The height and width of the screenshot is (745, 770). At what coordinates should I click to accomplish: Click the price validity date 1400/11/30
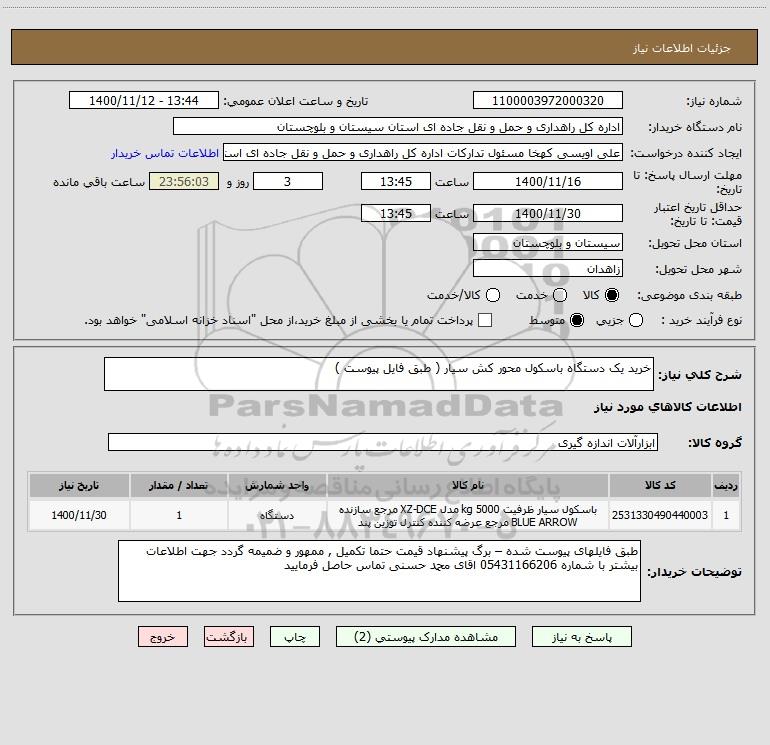(x=548, y=214)
